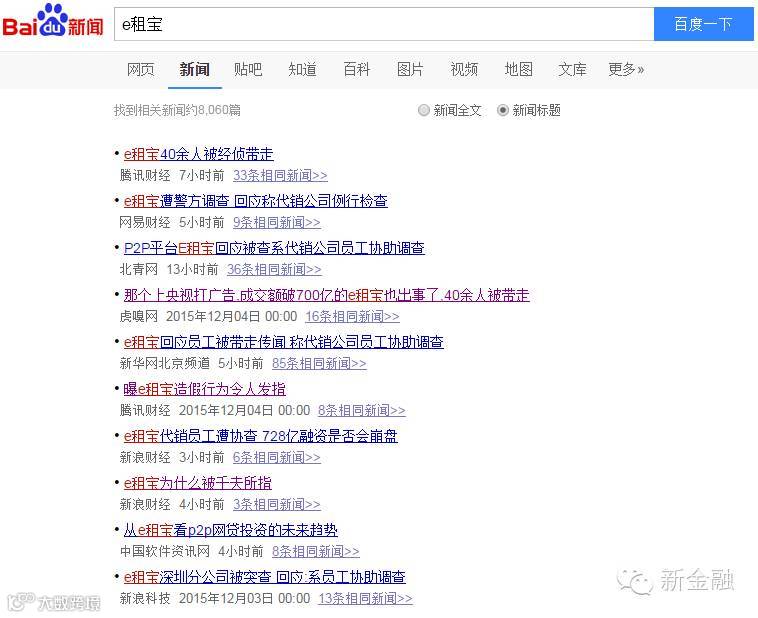Open headline e租宝深圳分公司被突查
The image size is (758, 618).
coord(264,577)
